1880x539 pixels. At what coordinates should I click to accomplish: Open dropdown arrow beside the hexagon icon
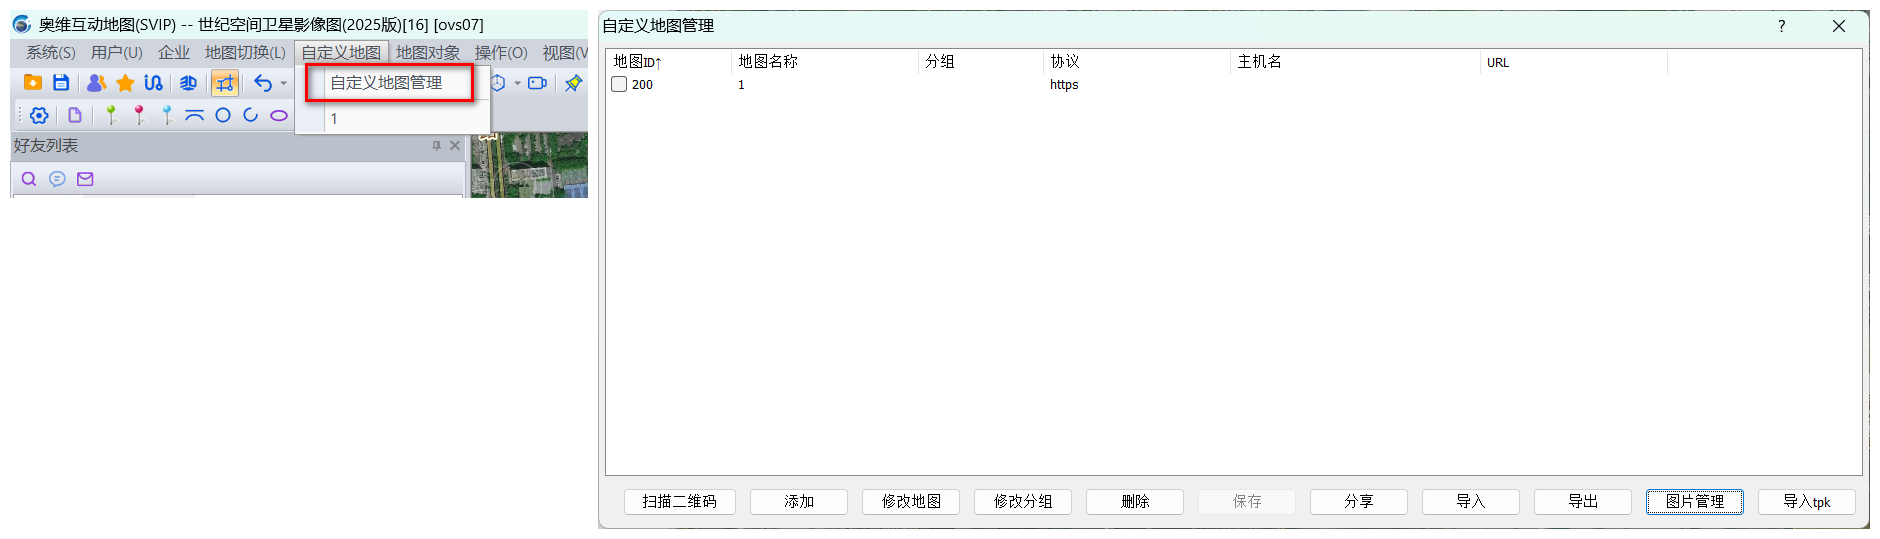click(517, 84)
